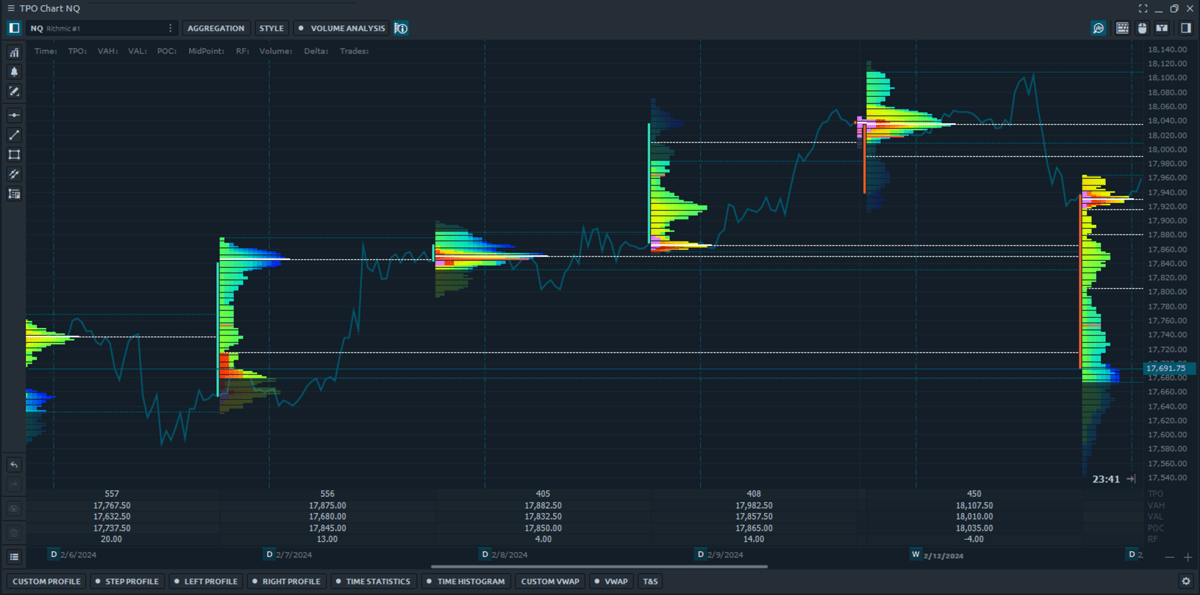Open the object list icon at bottom-left
Screen dimensions: 1200x595
point(14,556)
